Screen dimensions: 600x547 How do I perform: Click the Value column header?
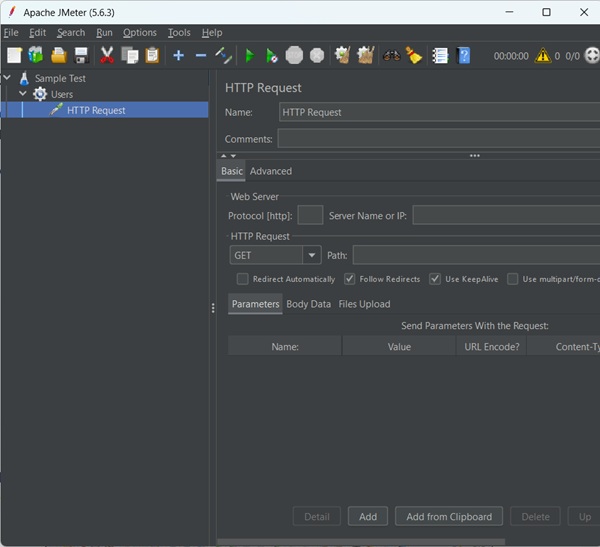pos(399,346)
